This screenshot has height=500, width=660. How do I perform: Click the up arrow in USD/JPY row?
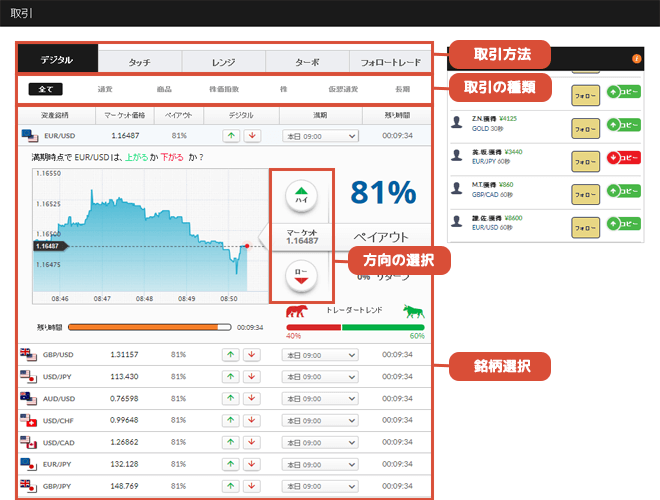[231, 376]
